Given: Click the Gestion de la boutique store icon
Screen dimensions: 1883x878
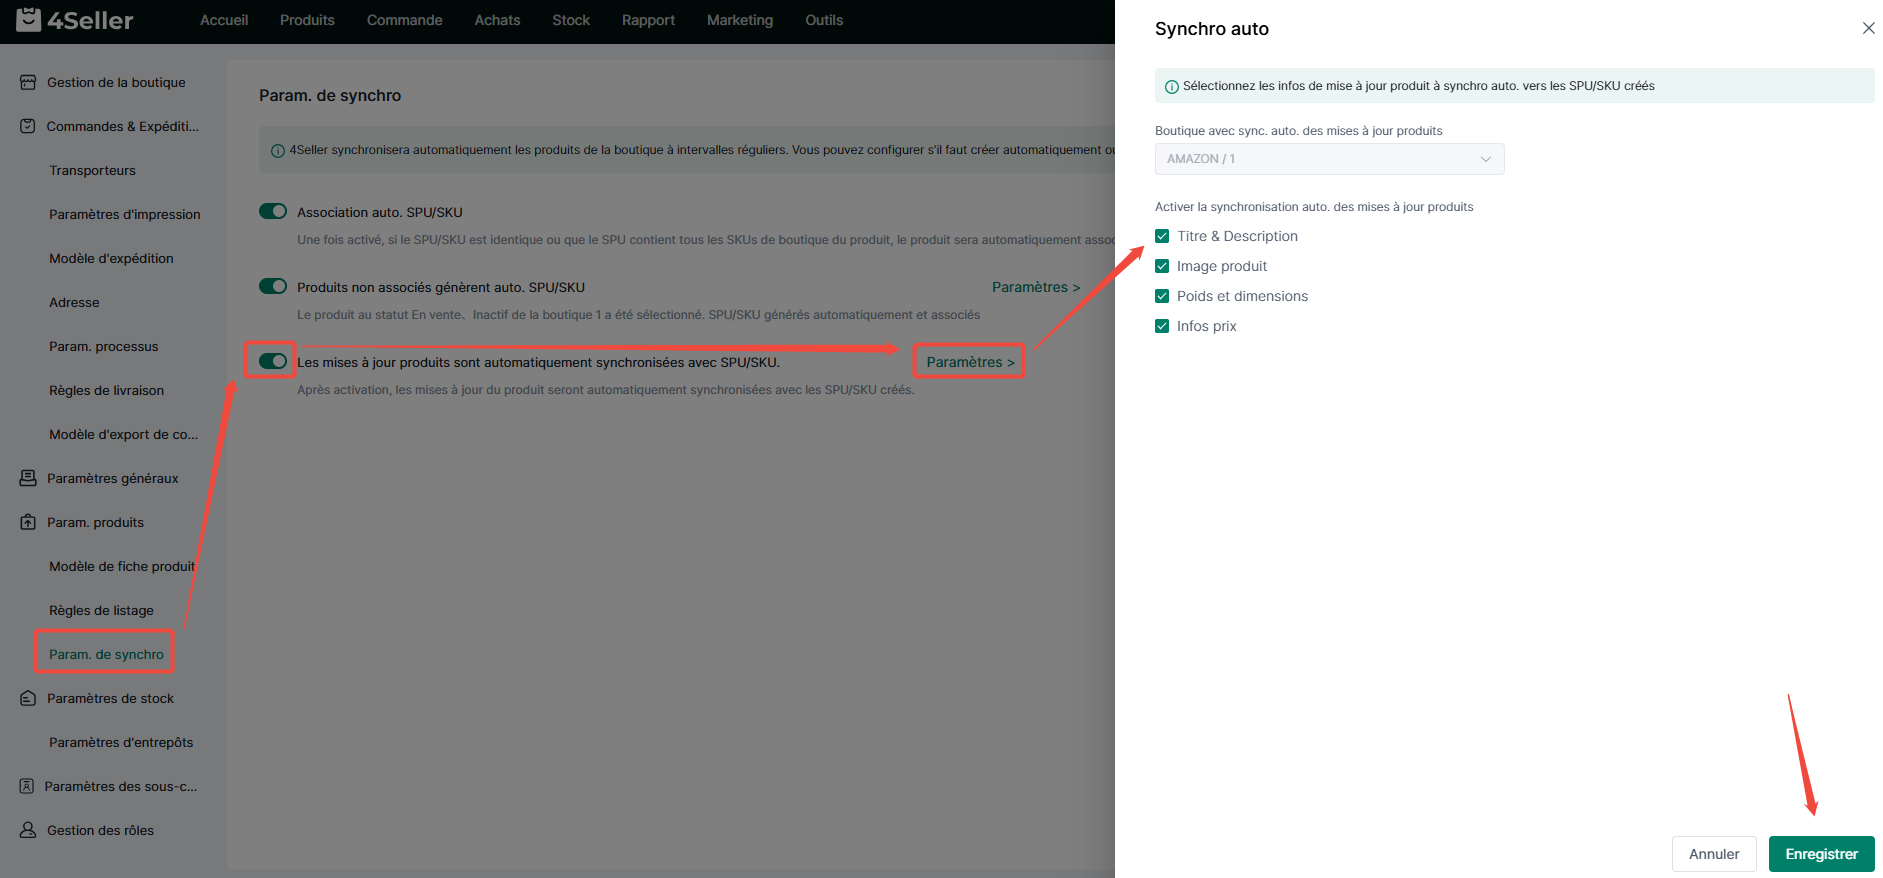Looking at the screenshot, I should pos(28,82).
